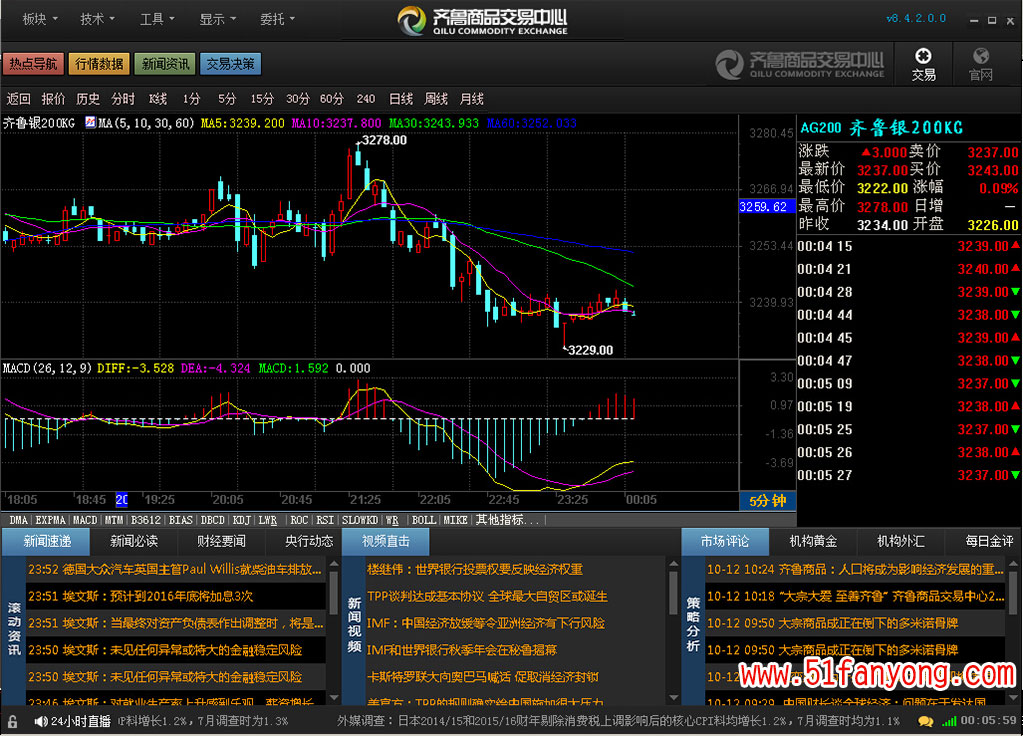Select the DMA indicator tab
Screen dimensions: 1023x736
pyautogui.click(x=18, y=520)
